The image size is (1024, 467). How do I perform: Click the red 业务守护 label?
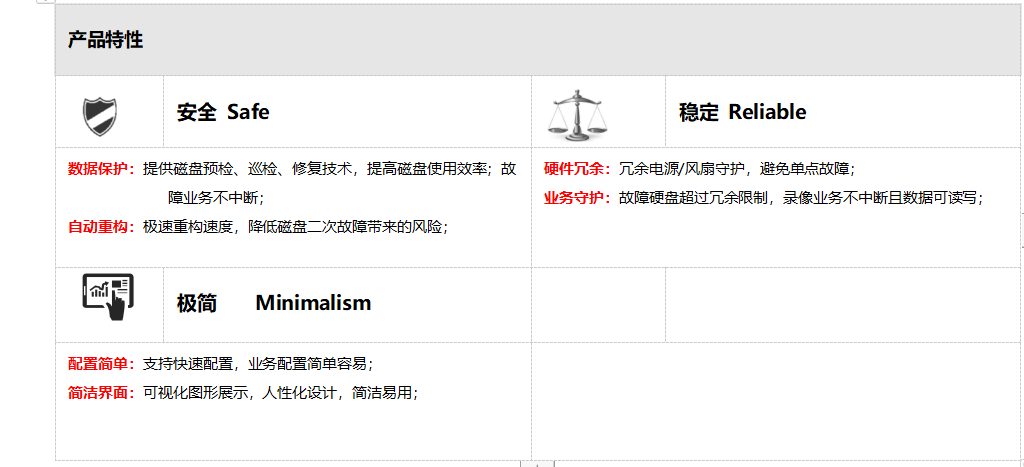[x=575, y=198]
